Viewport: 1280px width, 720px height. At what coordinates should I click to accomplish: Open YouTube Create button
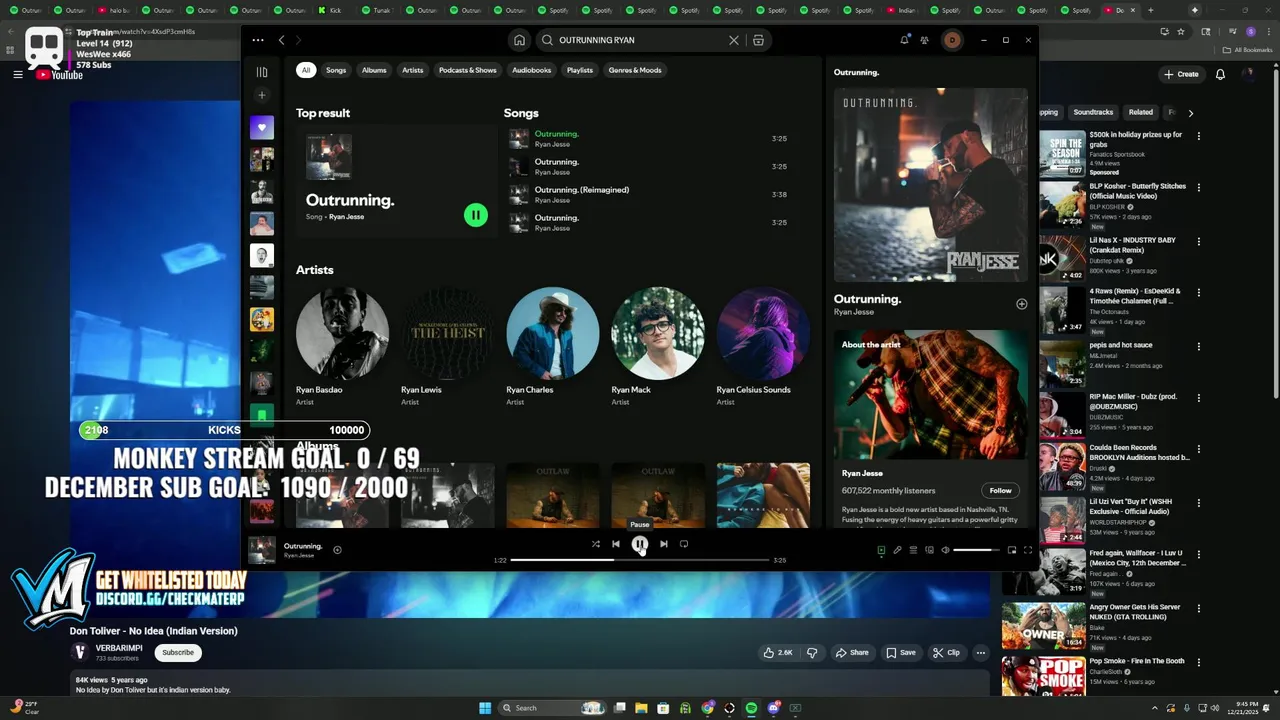(1181, 74)
